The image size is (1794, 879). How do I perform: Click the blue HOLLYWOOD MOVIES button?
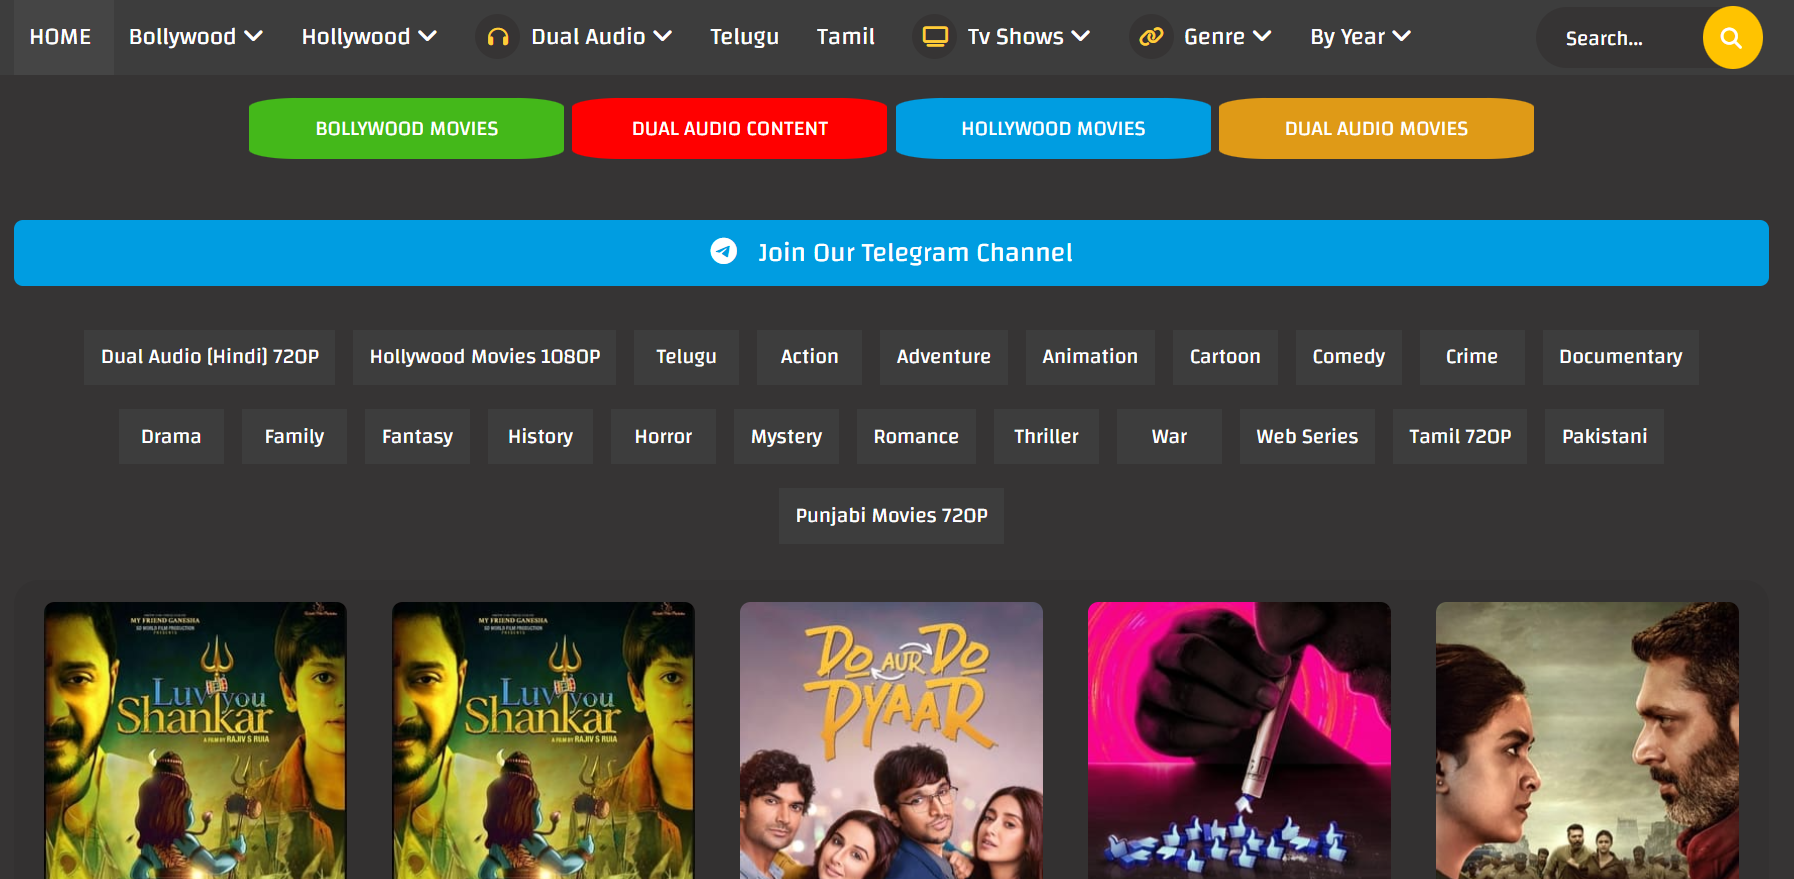[1053, 128]
